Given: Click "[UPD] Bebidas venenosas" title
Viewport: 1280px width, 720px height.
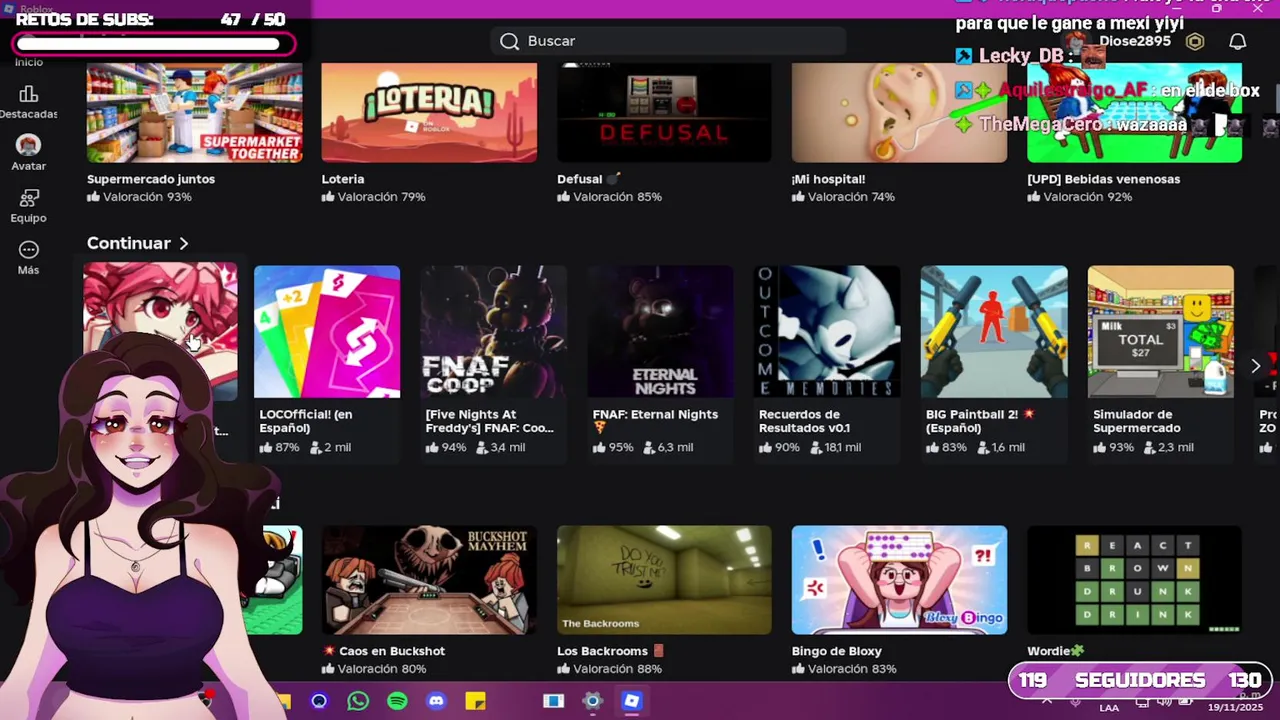Looking at the screenshot, I should point(1104,179).
